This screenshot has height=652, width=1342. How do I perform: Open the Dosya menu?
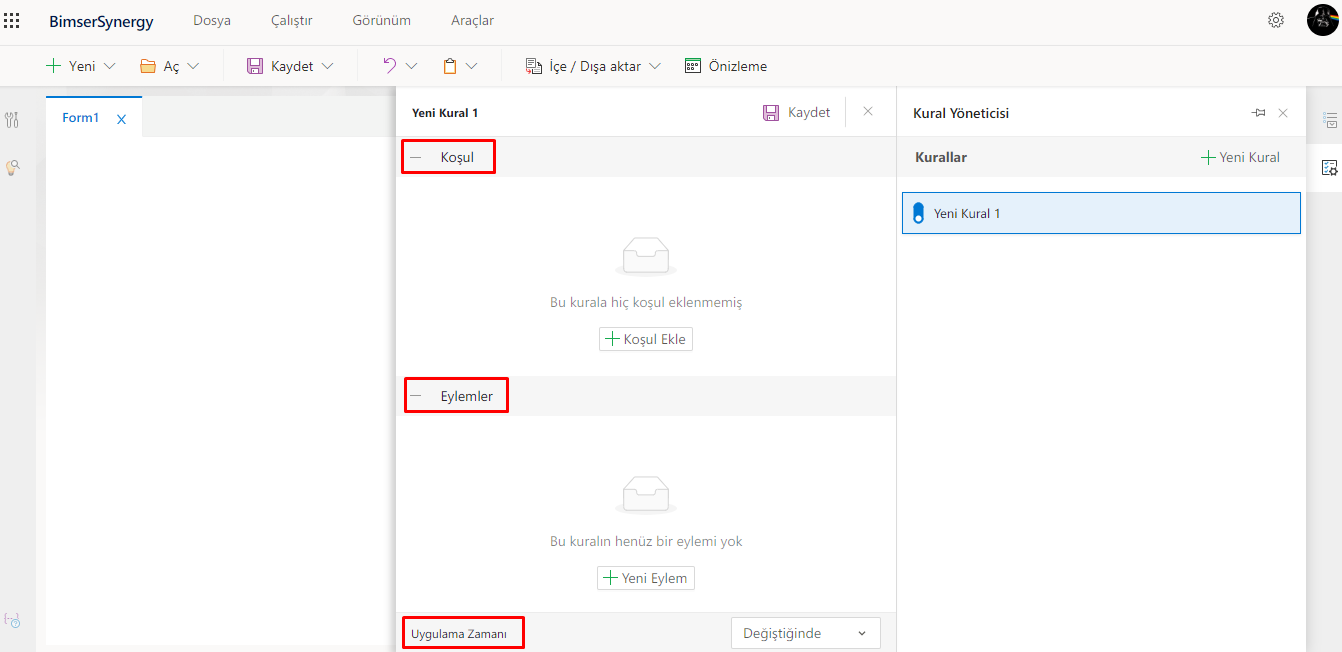(211, 20)
